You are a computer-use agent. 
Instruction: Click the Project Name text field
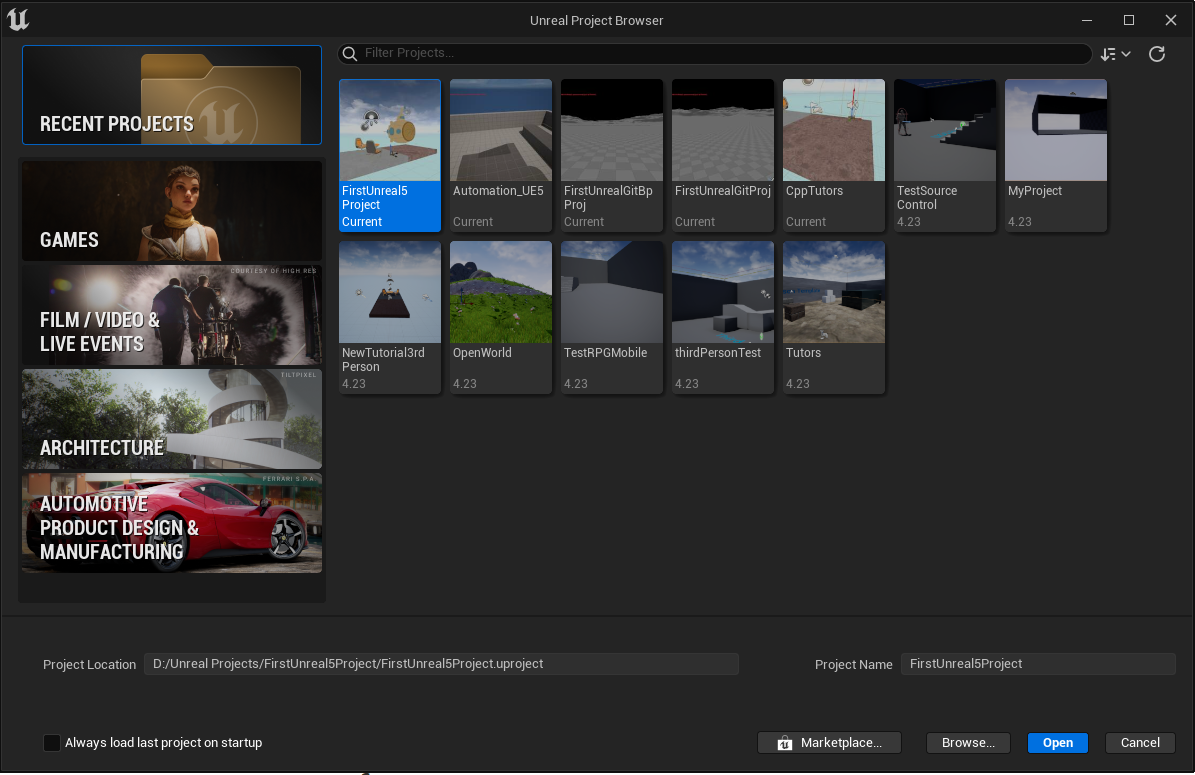1037,664
